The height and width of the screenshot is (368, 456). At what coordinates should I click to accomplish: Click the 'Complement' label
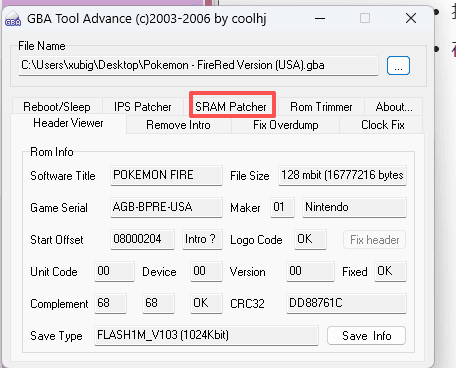click(59, 304)
